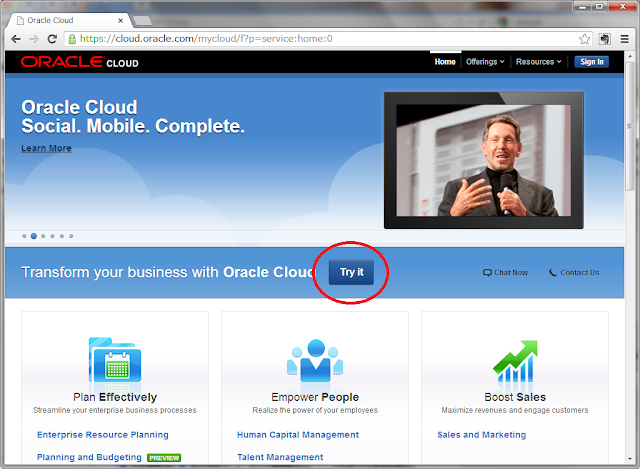Screen dimensions: 640x469
Task: Select the active second carousel dot
Action: point(34,236)
